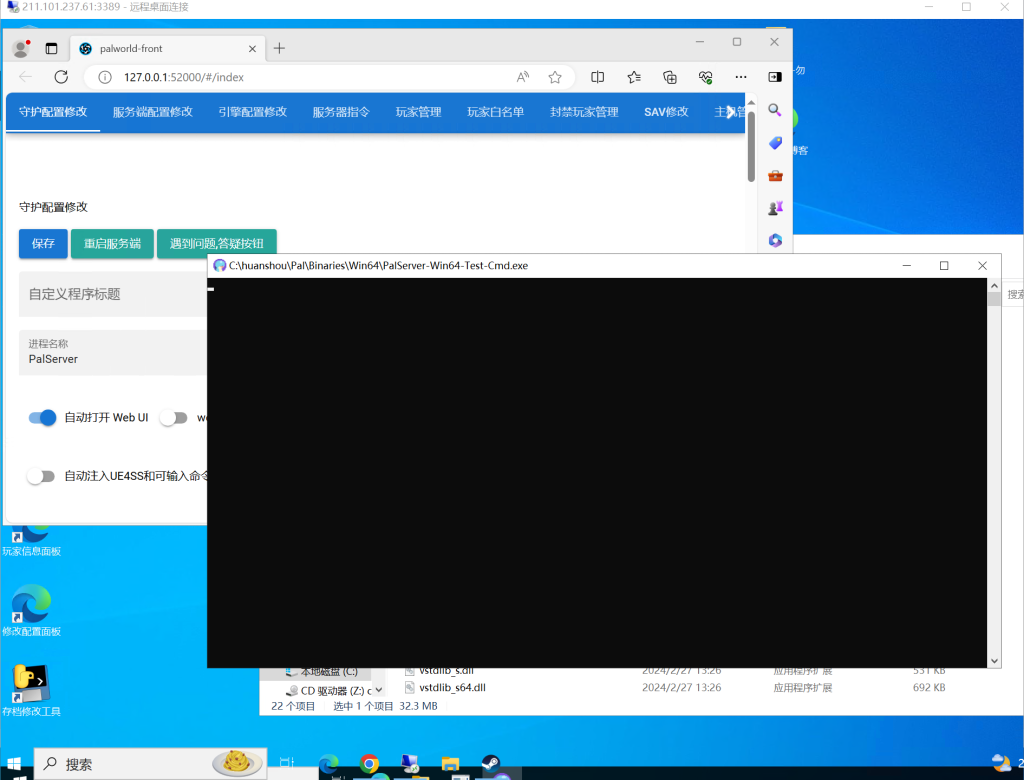Open the Edge sidebar tools briefcase icon
Image resolution: width=1024 pixels, height=780 pixels.
pyautogui.click(x=775, y=176)
